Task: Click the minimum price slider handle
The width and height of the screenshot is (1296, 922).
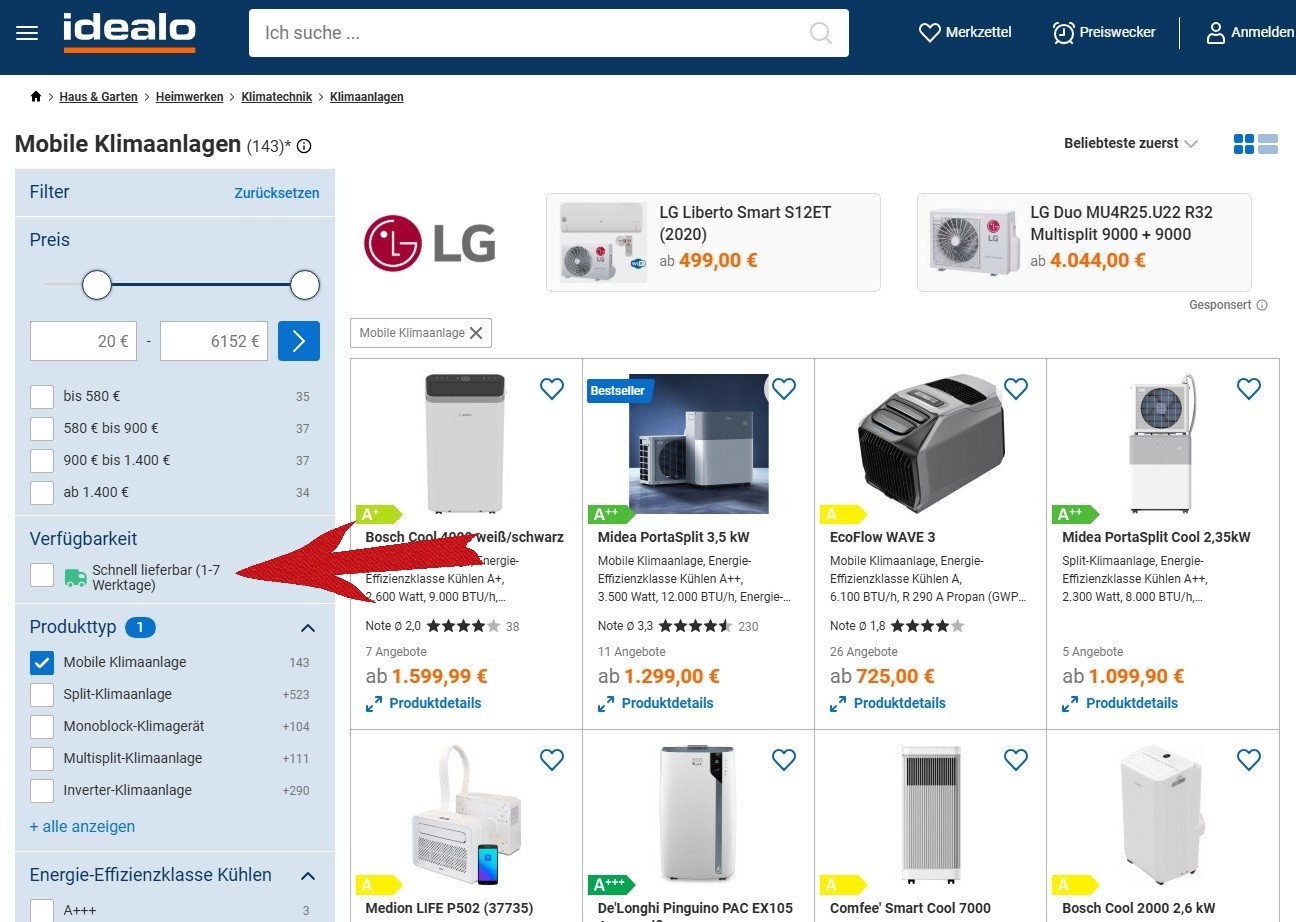Action: (97, 285)
